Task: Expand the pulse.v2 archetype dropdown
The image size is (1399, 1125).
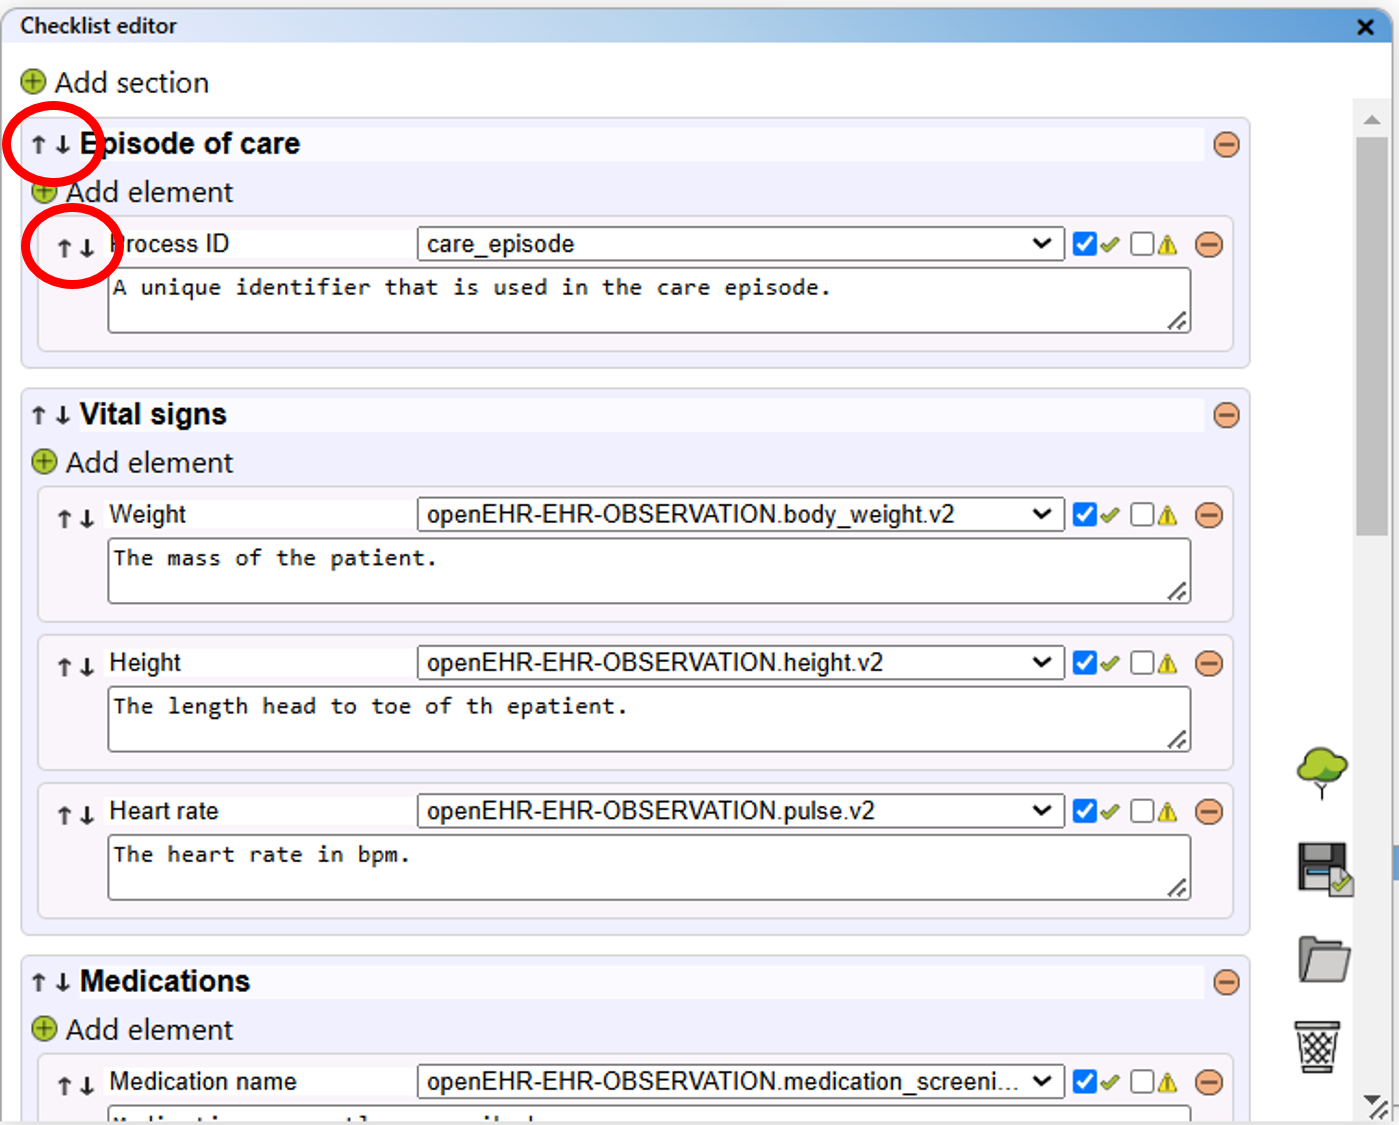Action: pos(740,811)
